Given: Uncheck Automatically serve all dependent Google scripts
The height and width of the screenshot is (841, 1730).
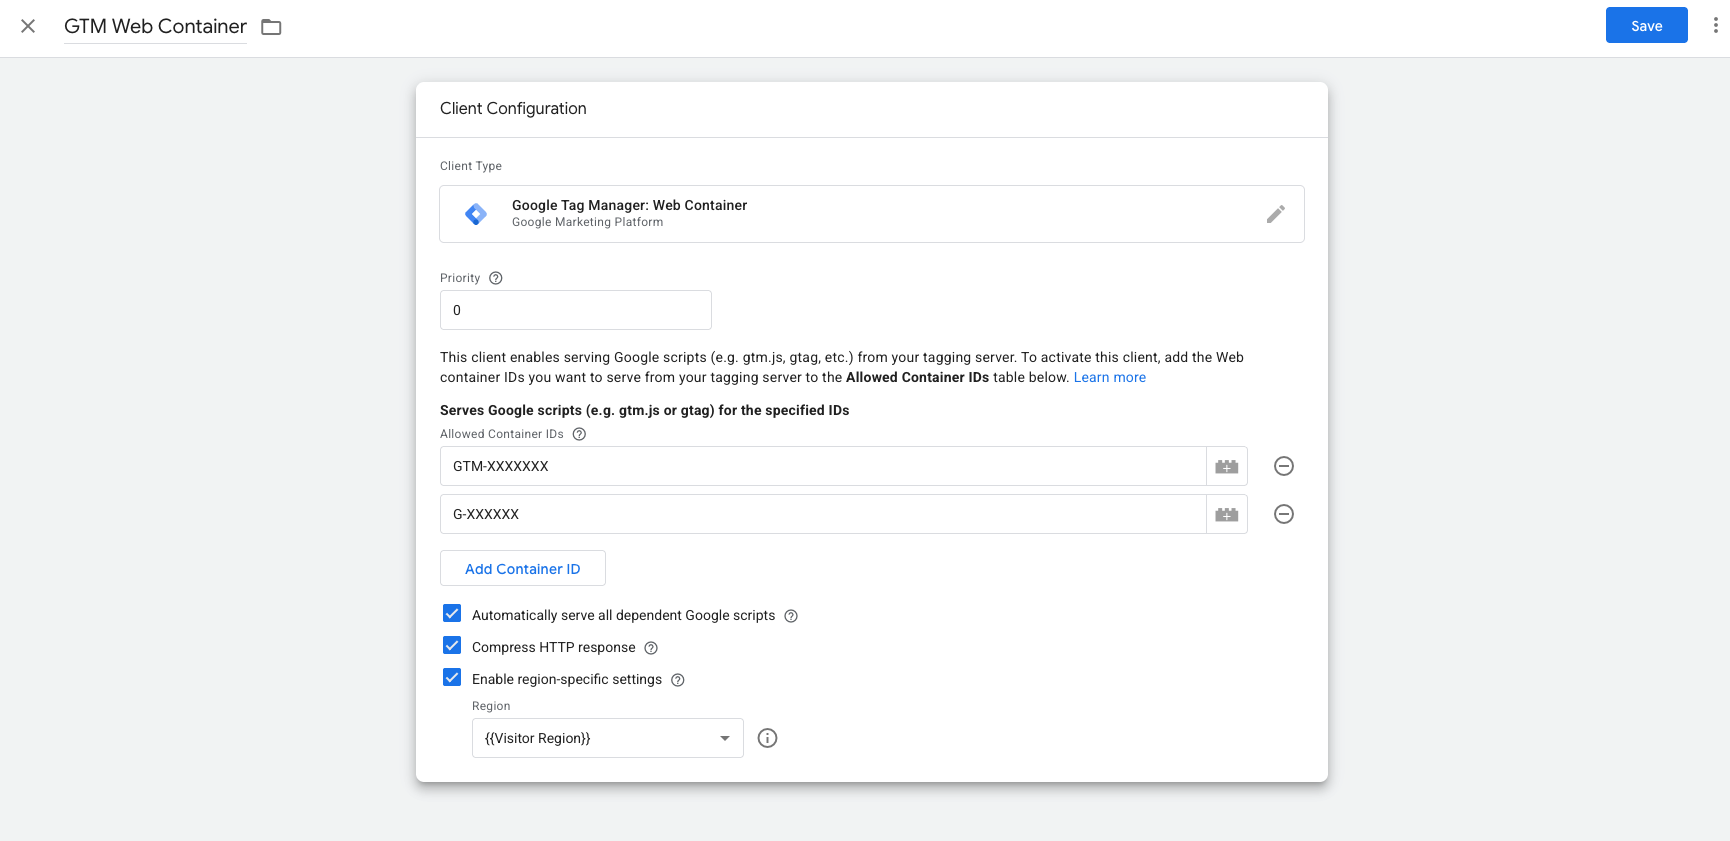Looking at the screenshot, I should tap(452, 613).
